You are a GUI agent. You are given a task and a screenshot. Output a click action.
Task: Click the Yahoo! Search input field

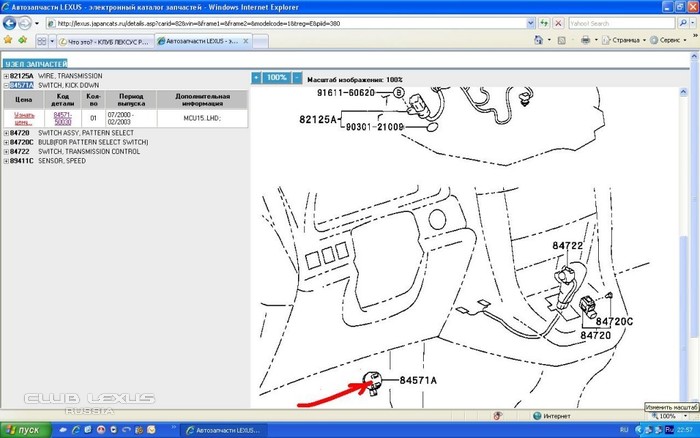606,23
